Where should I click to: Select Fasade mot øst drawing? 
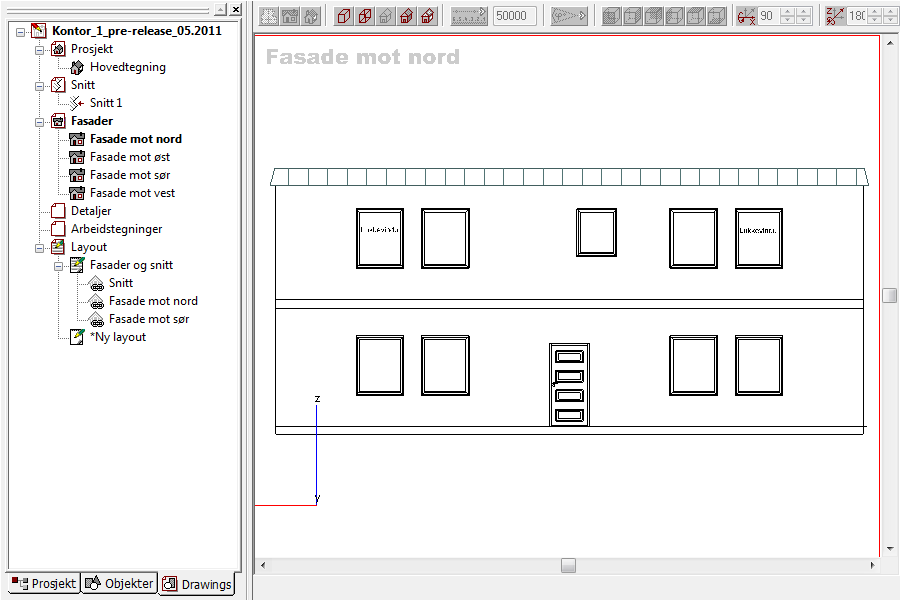[130, 157]
